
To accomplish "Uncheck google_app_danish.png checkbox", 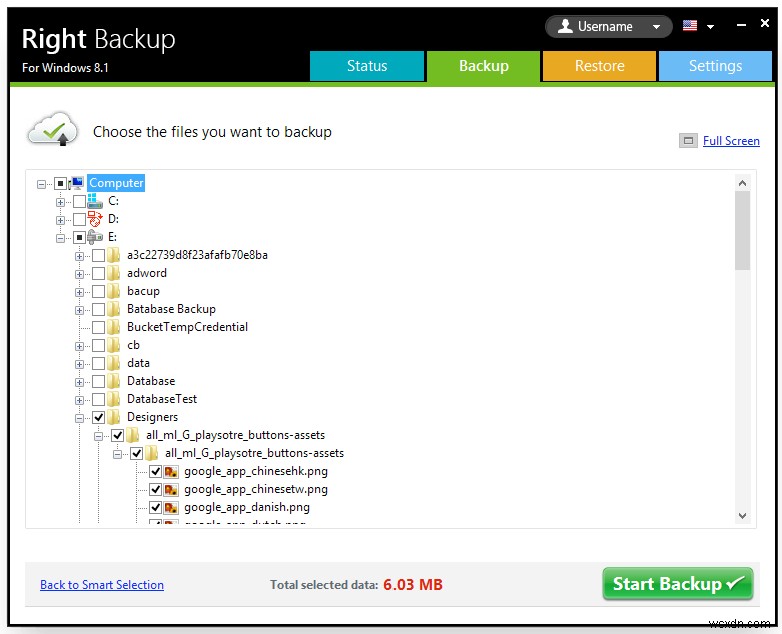I will tap(155, 507).
